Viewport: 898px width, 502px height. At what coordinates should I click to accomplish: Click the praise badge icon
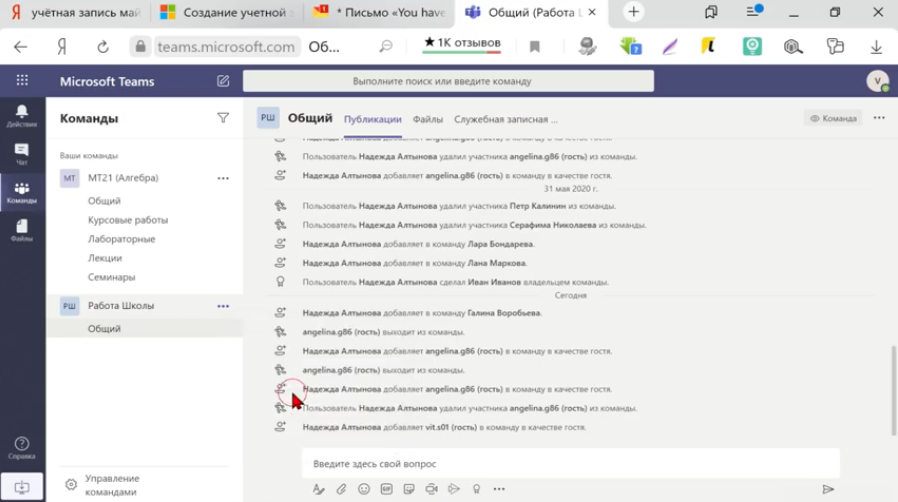click(476, 489)
